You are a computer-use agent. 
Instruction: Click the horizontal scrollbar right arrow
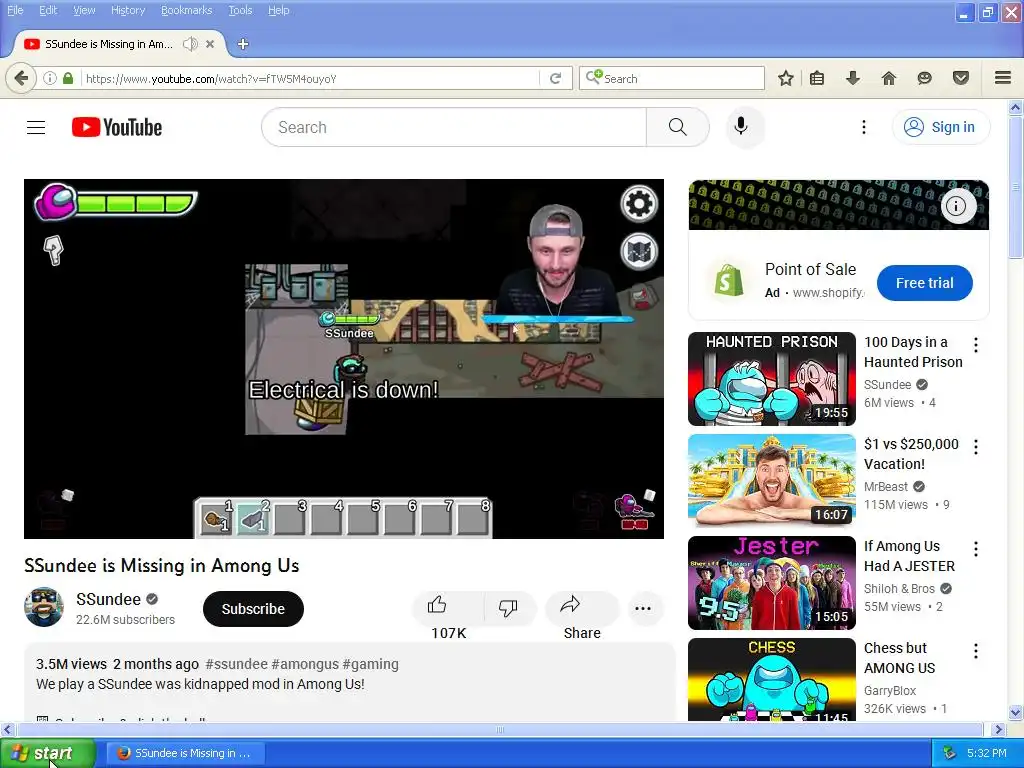tap(998, 729)
